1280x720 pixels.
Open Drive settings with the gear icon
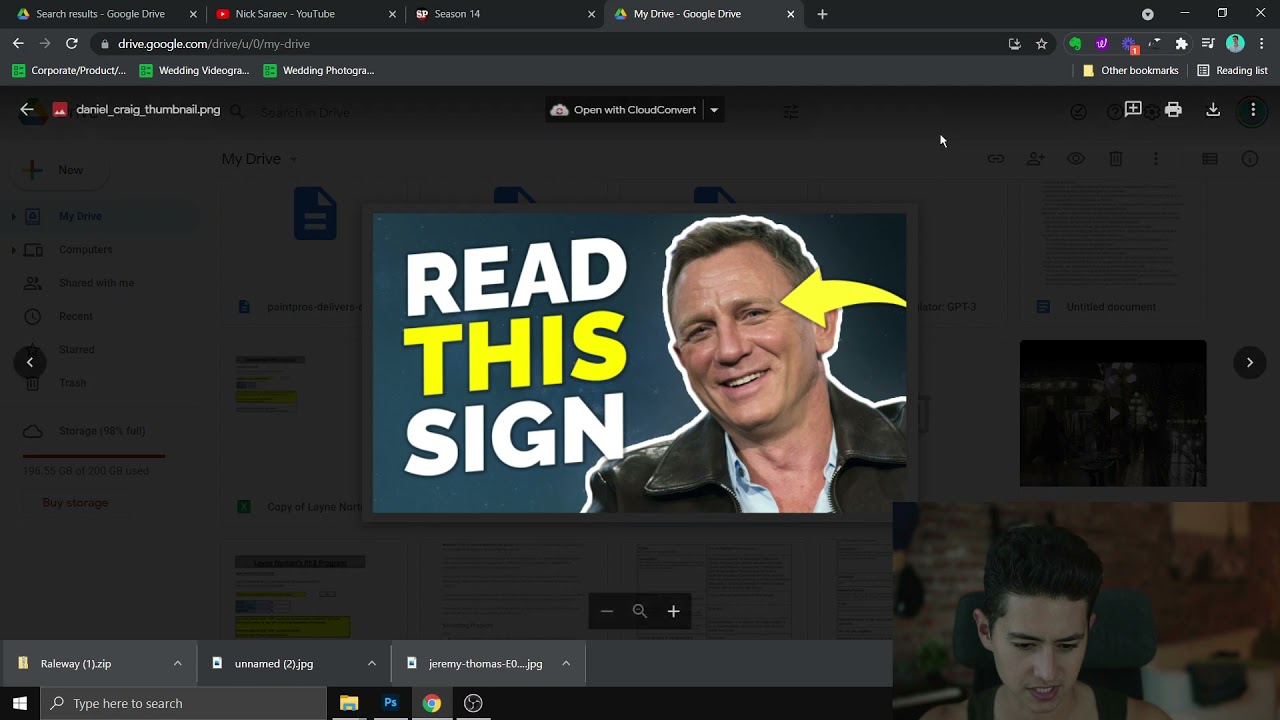[1153, 111]
